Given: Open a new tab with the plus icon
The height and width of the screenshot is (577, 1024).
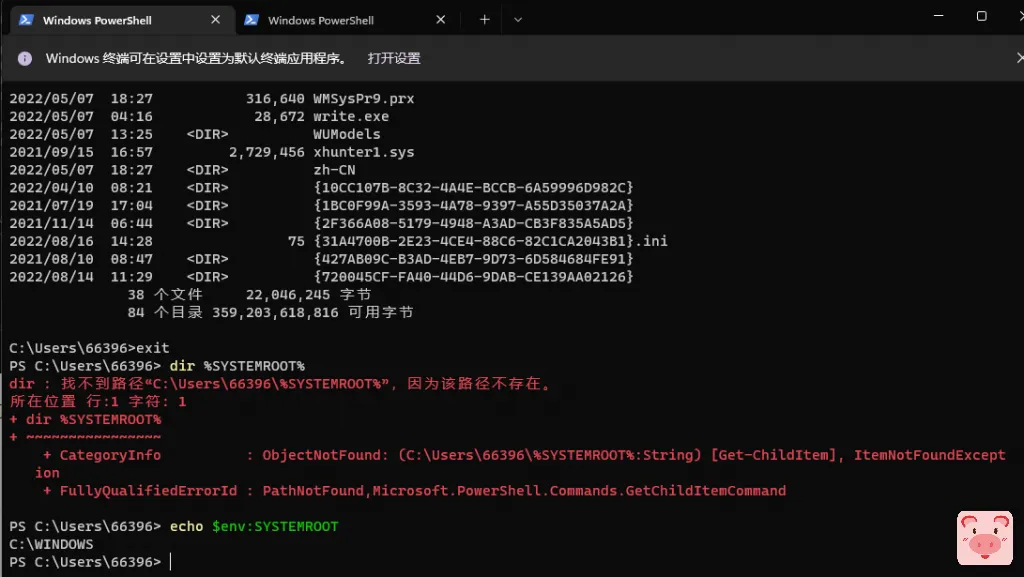Looking at the screenshot, I should pos(485,20).
